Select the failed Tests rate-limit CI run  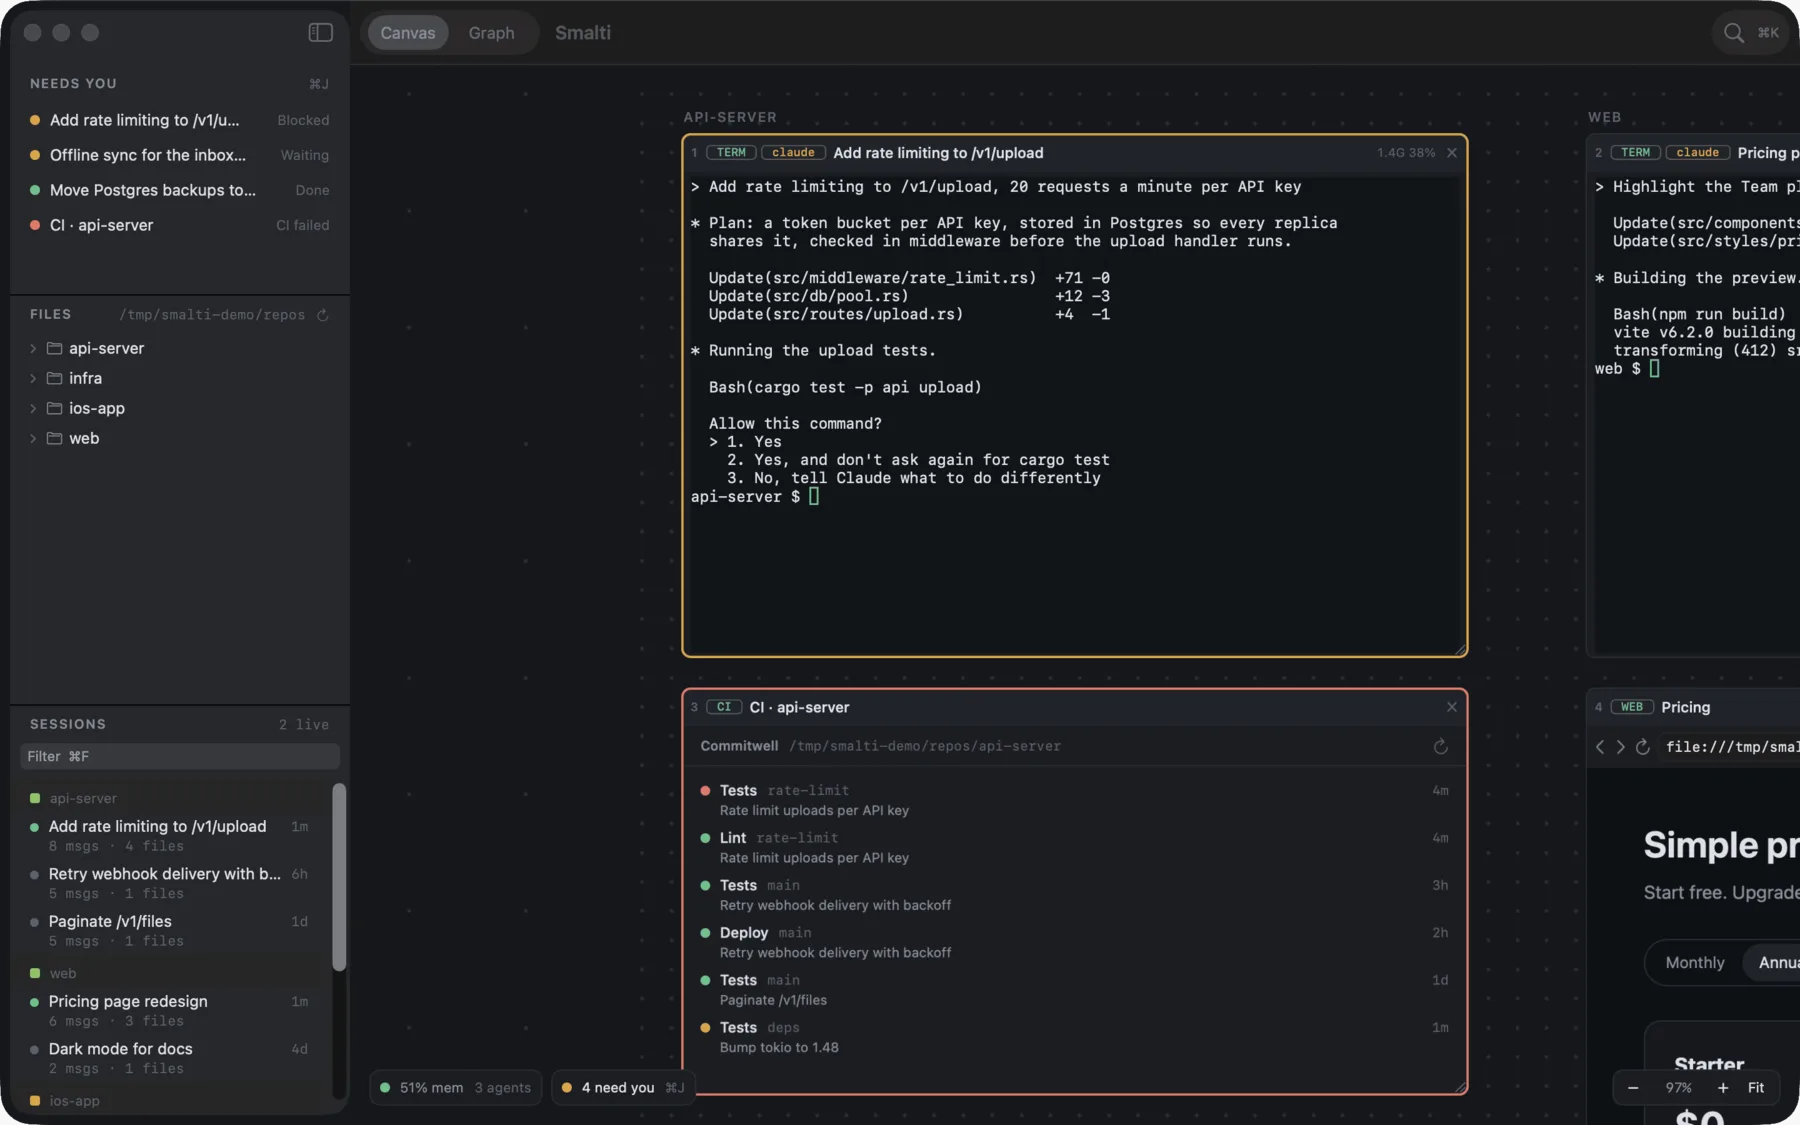point(1075,800)
